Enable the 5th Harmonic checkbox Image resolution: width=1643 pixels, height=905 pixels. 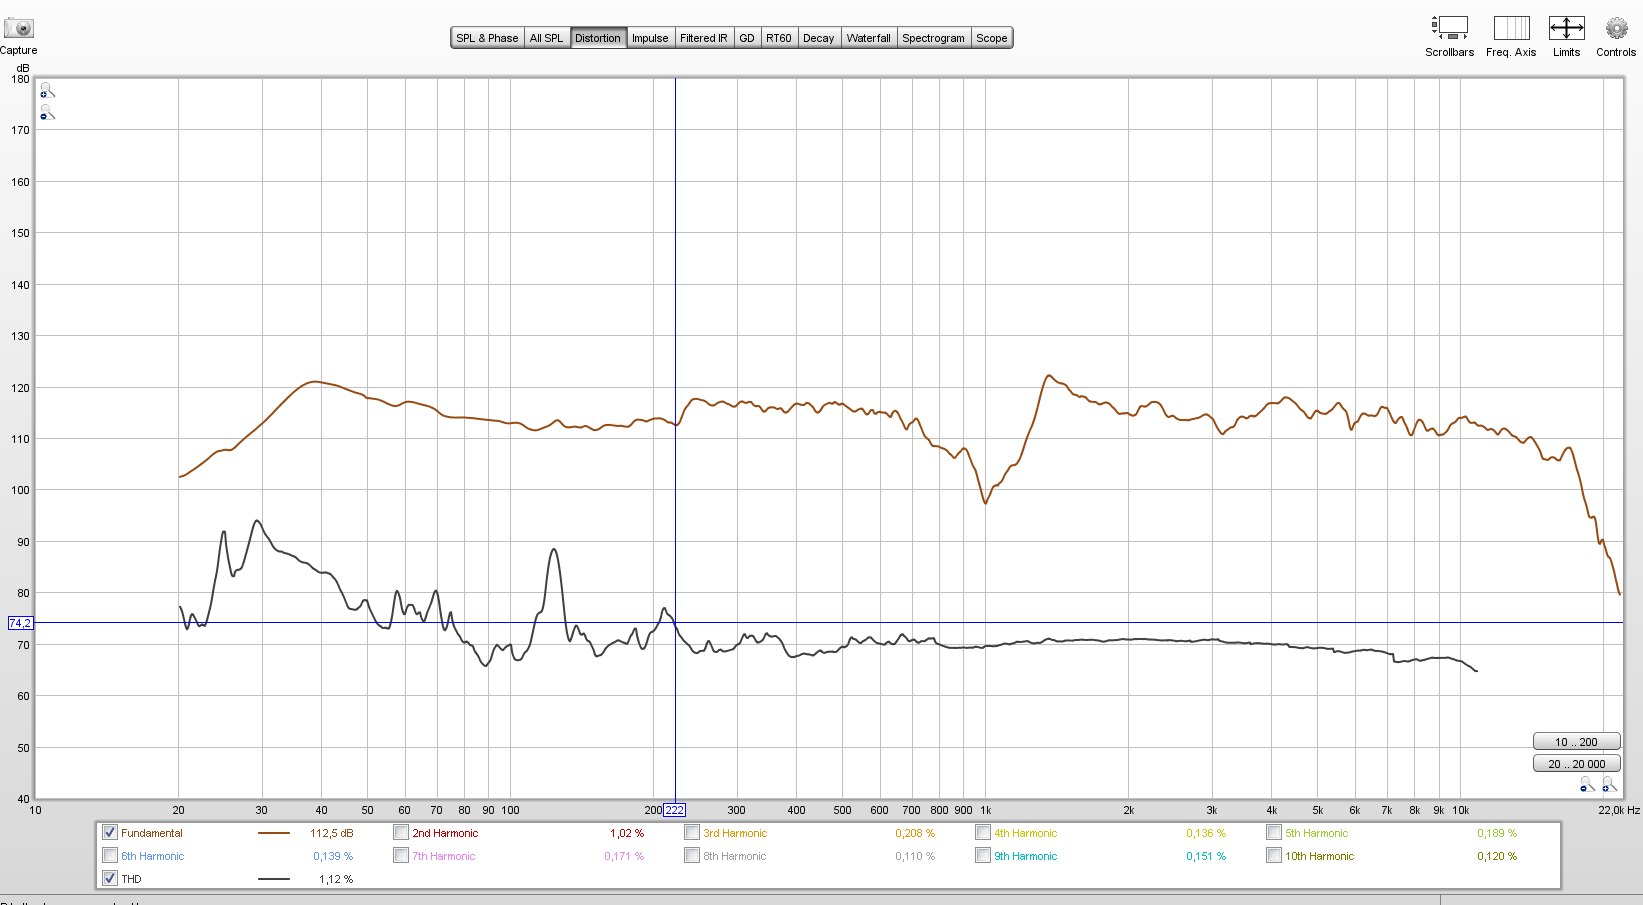click(1274, 832)
